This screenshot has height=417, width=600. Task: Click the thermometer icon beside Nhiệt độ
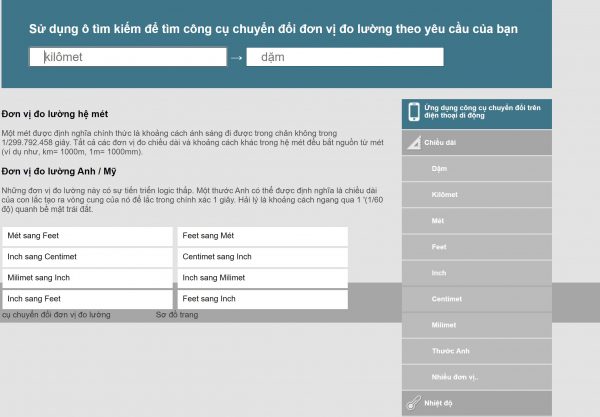[414, 403]
